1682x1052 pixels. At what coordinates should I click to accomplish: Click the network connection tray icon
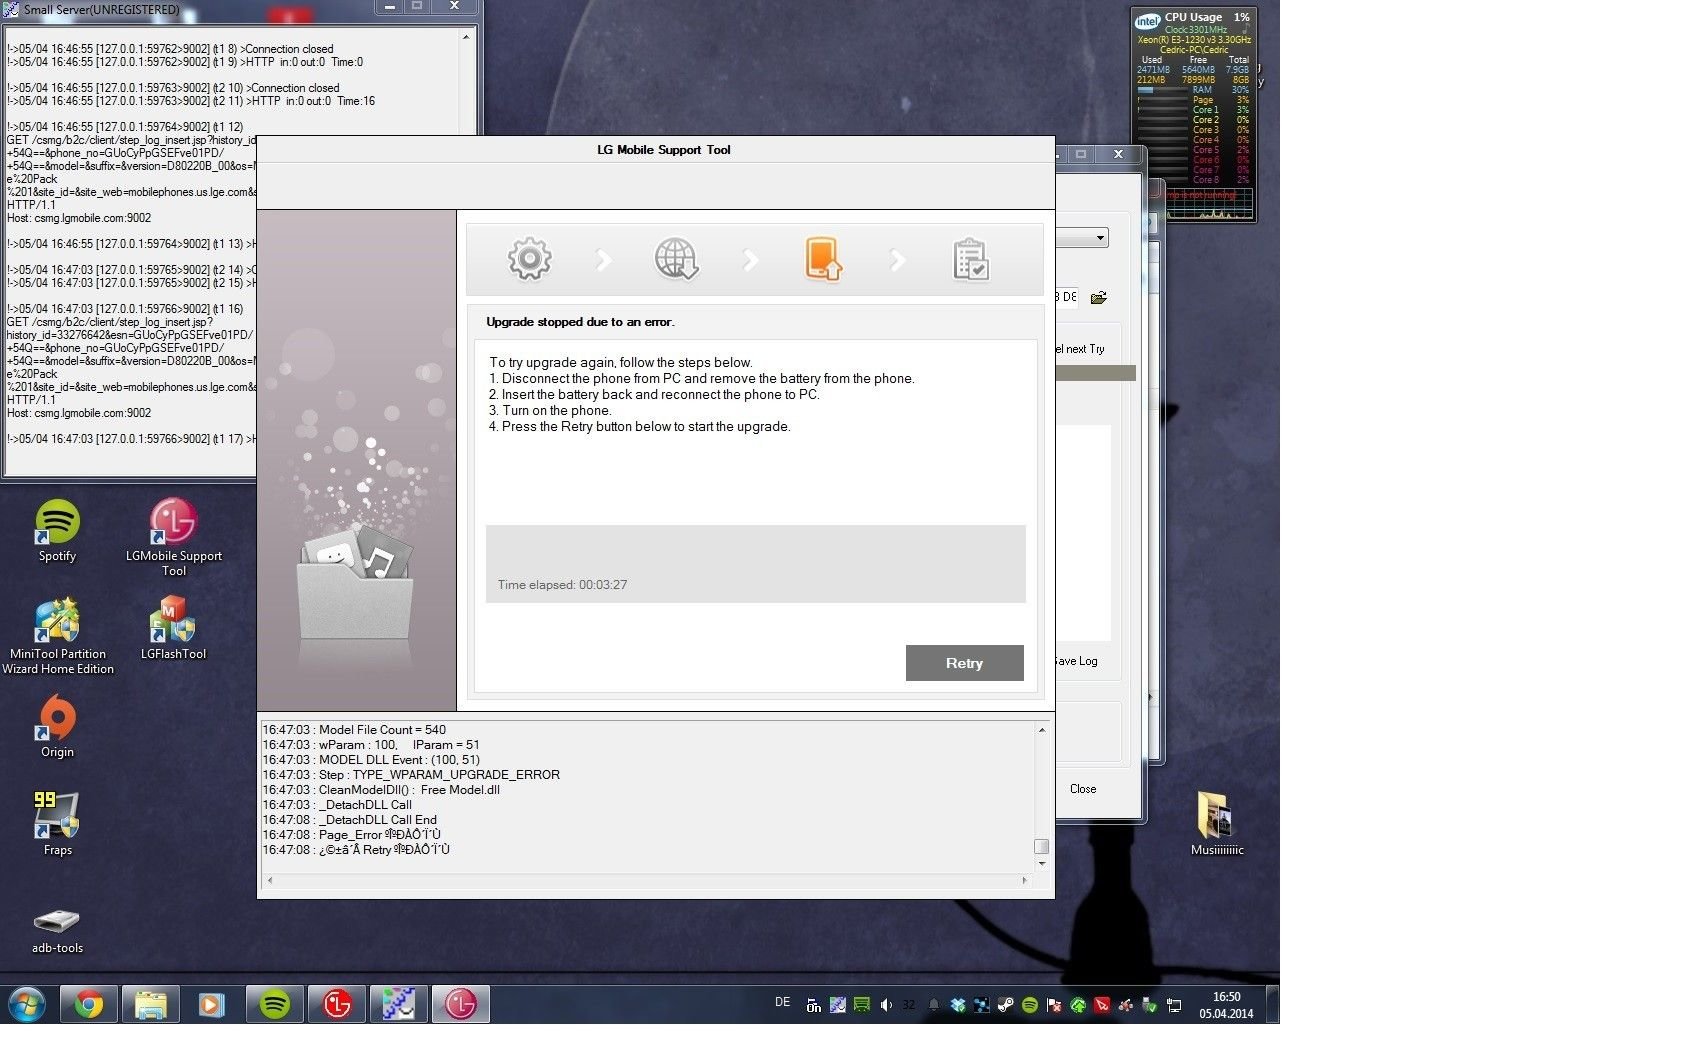coord(1174,1005)
